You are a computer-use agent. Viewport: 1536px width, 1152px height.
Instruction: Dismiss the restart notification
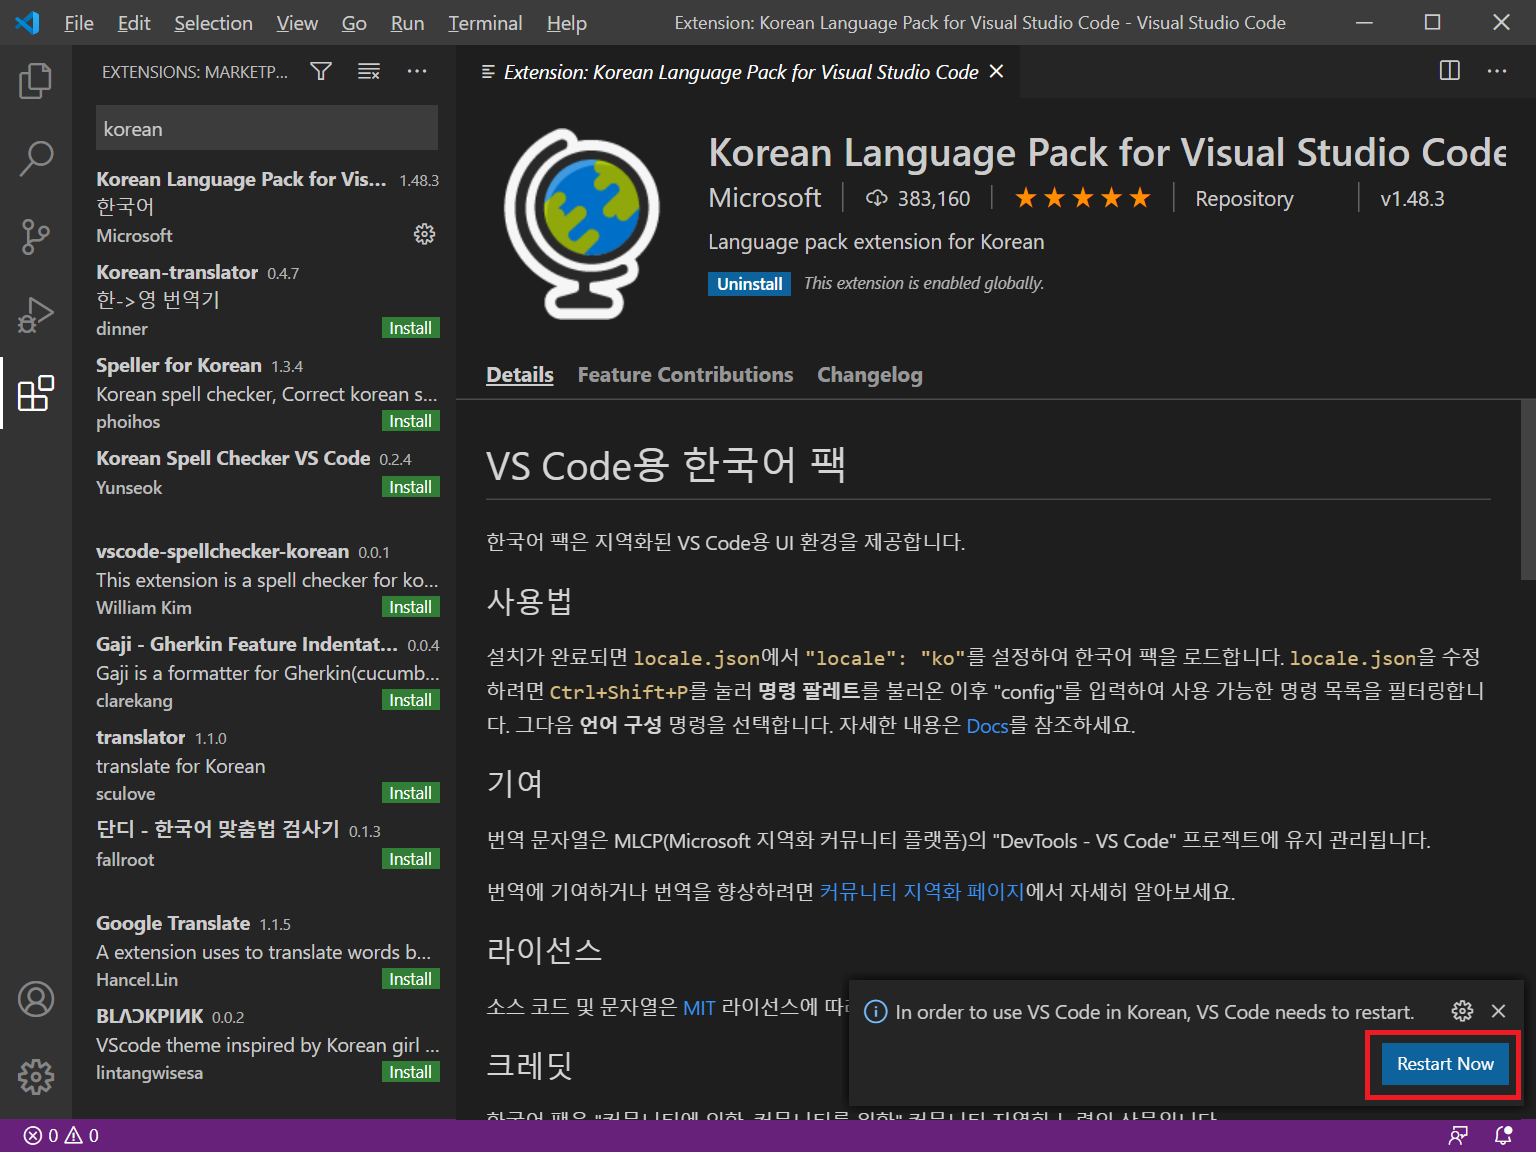pyautogui.click(x=1498, y=1011)
